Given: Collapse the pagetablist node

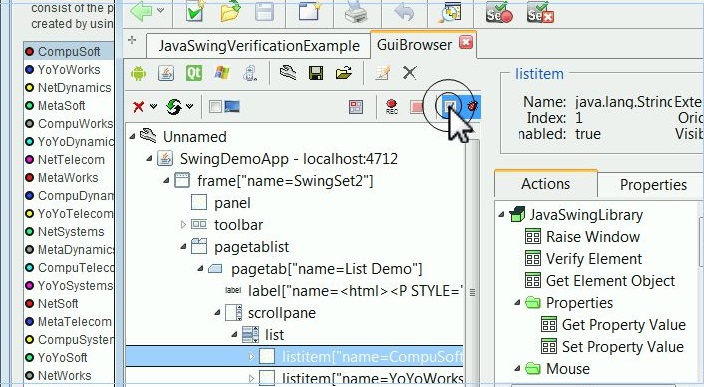Looking at the screenshot, I should point(184,246).
